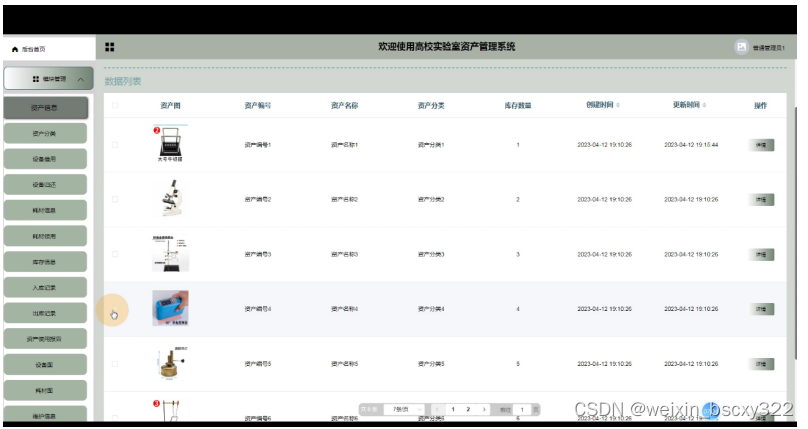Click the vertical scrollbar at the right edge
Viewport: 808px width, 429px height.
(796, 232)
